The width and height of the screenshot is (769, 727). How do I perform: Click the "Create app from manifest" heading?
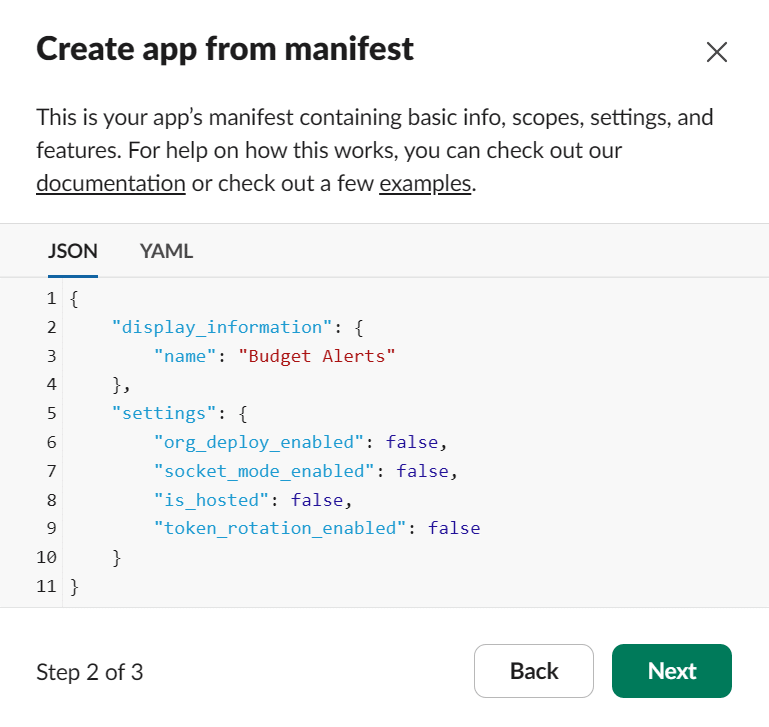pyautogui.click(x=225, y=49)
